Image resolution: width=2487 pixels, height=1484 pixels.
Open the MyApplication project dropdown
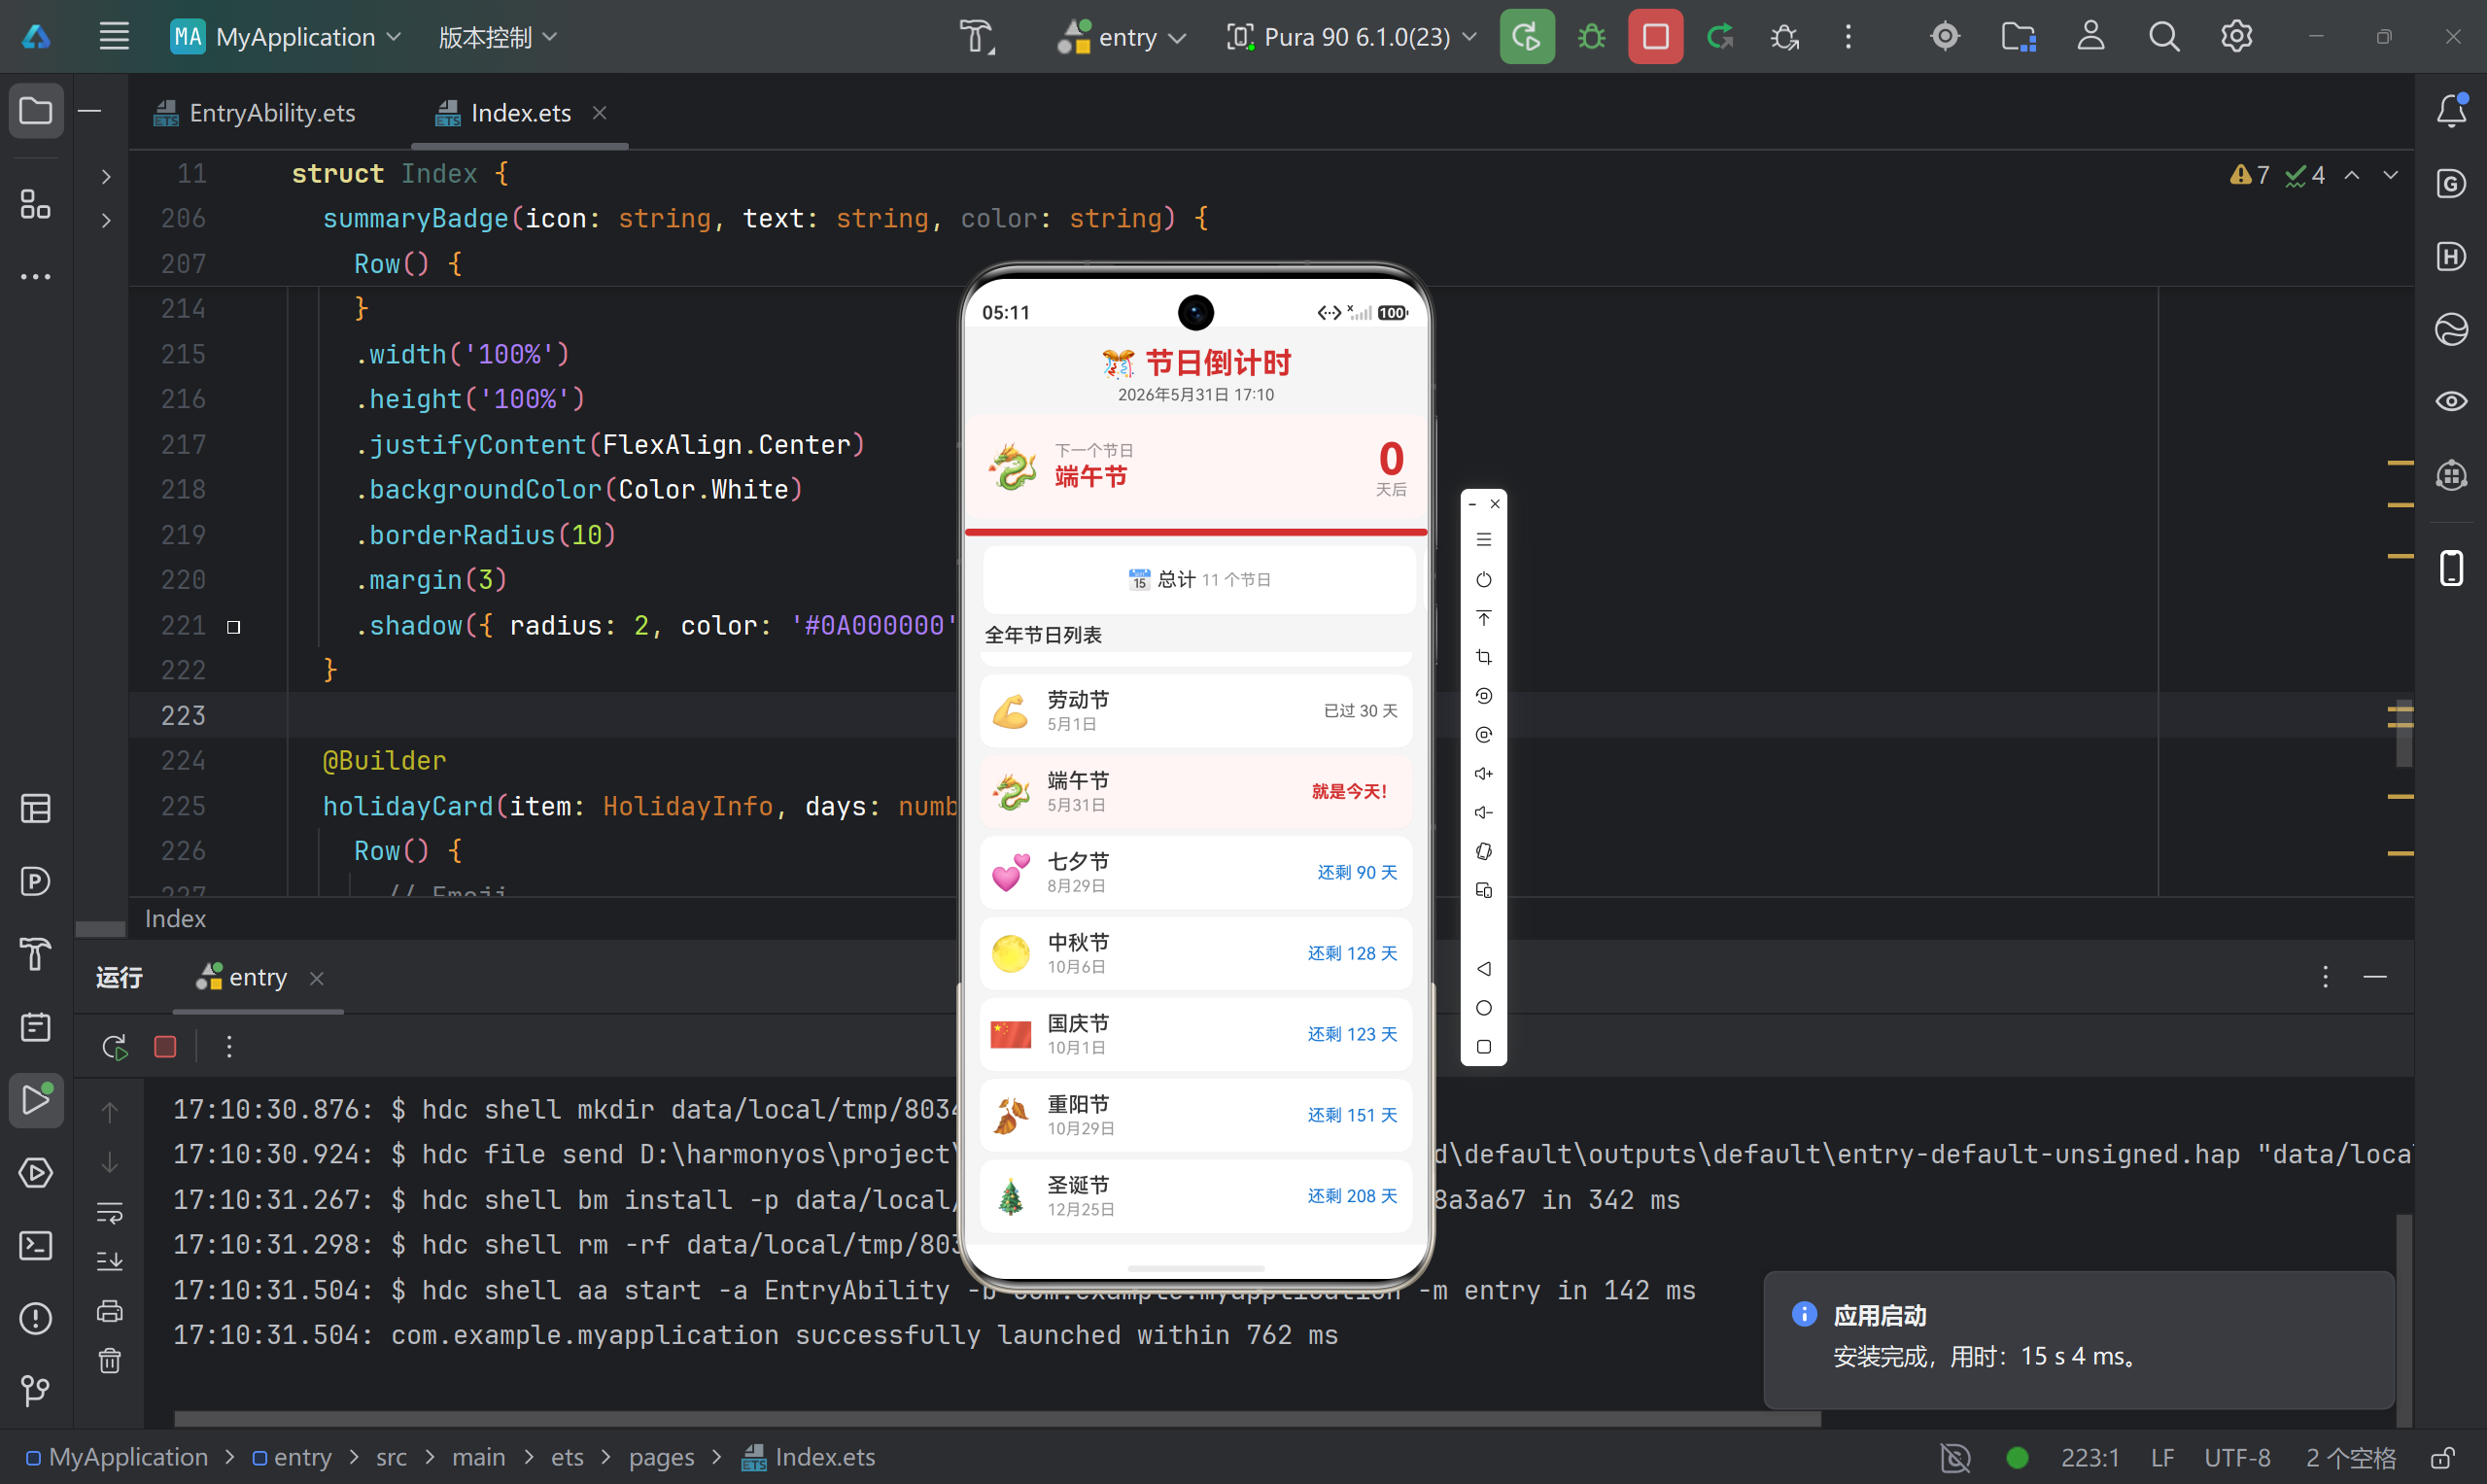click(x=286, y=37)
